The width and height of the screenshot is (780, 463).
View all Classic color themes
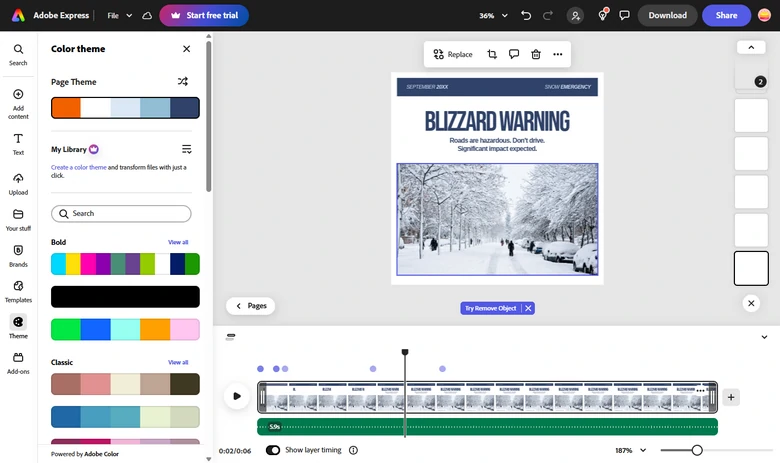(x=178, y=362)
